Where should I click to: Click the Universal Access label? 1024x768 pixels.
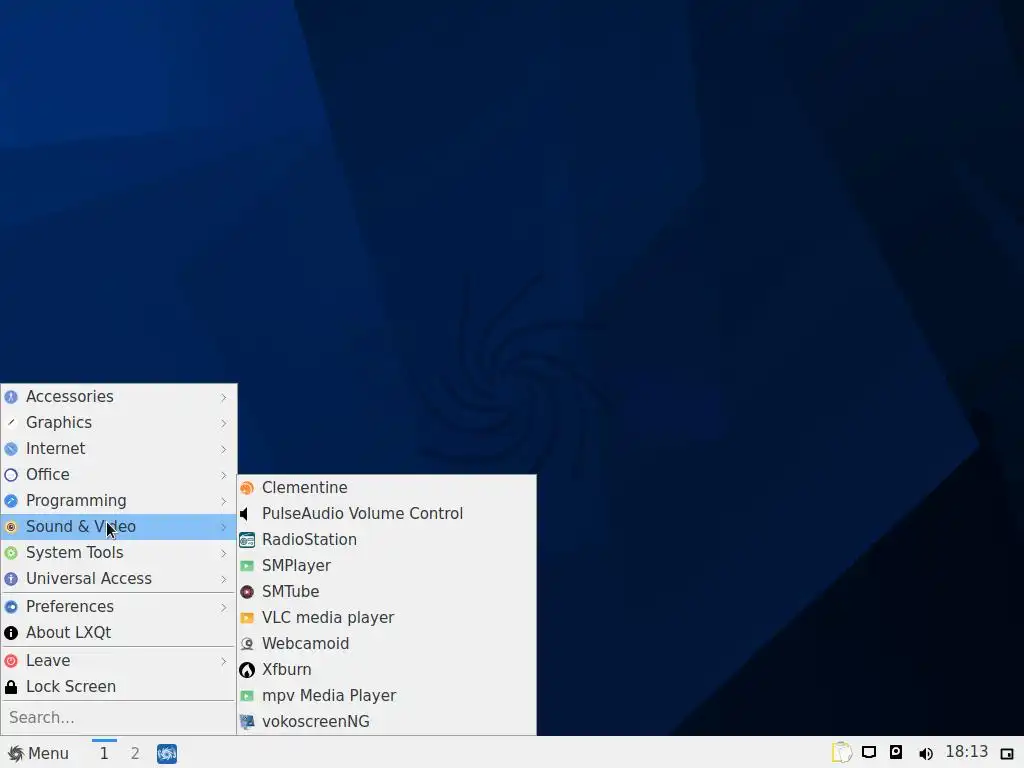point(89,579)
